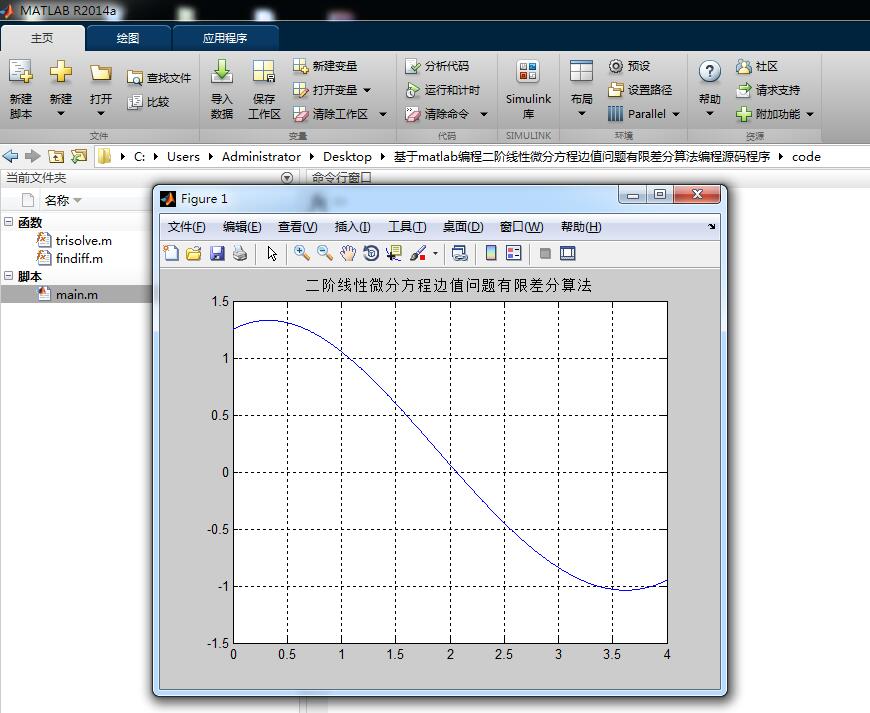The image size is (870, 713).
Task: Open the Parallel dropdown
Action: tap(676, 114)
